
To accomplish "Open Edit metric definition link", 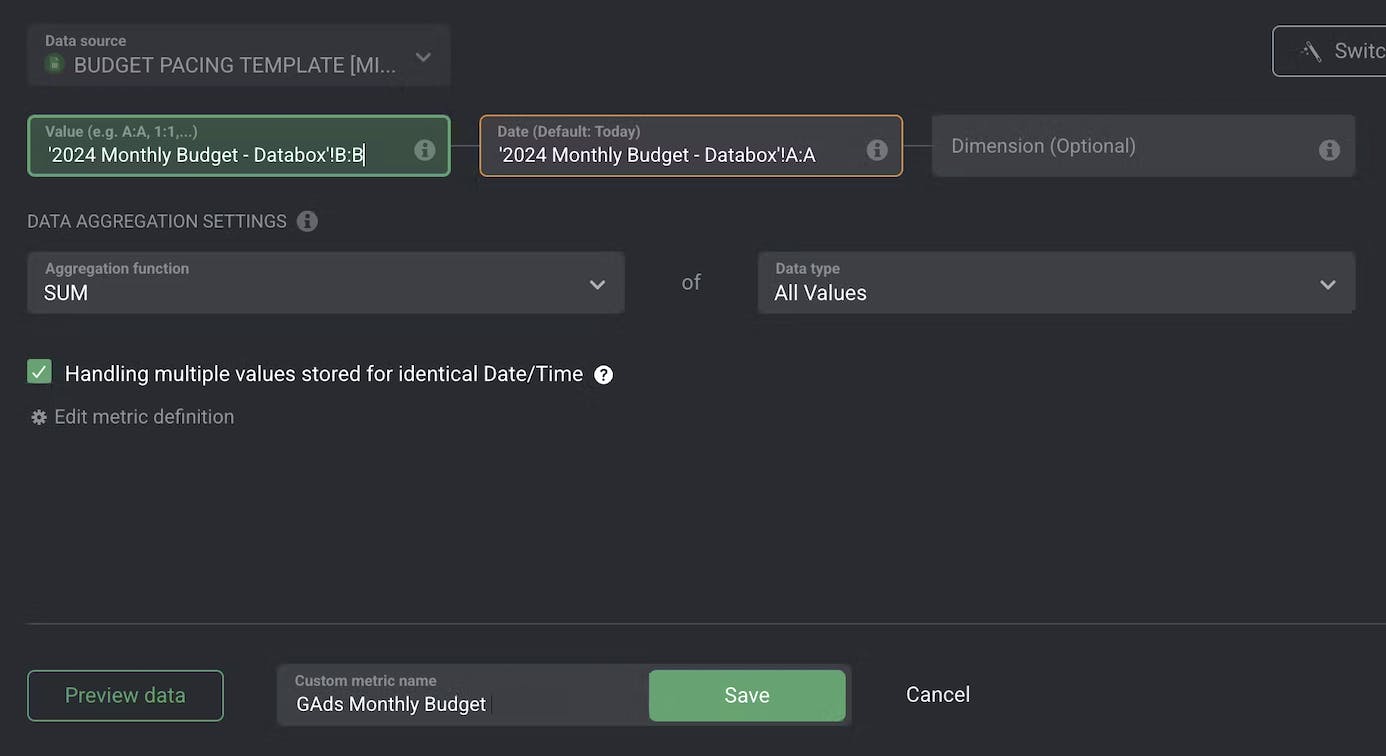I will point(144,417).
